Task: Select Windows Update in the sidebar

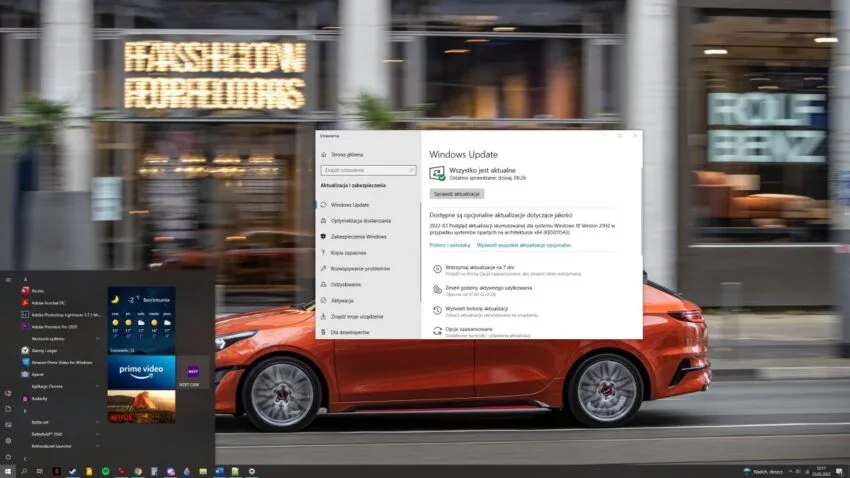Action: coord(350,205)
